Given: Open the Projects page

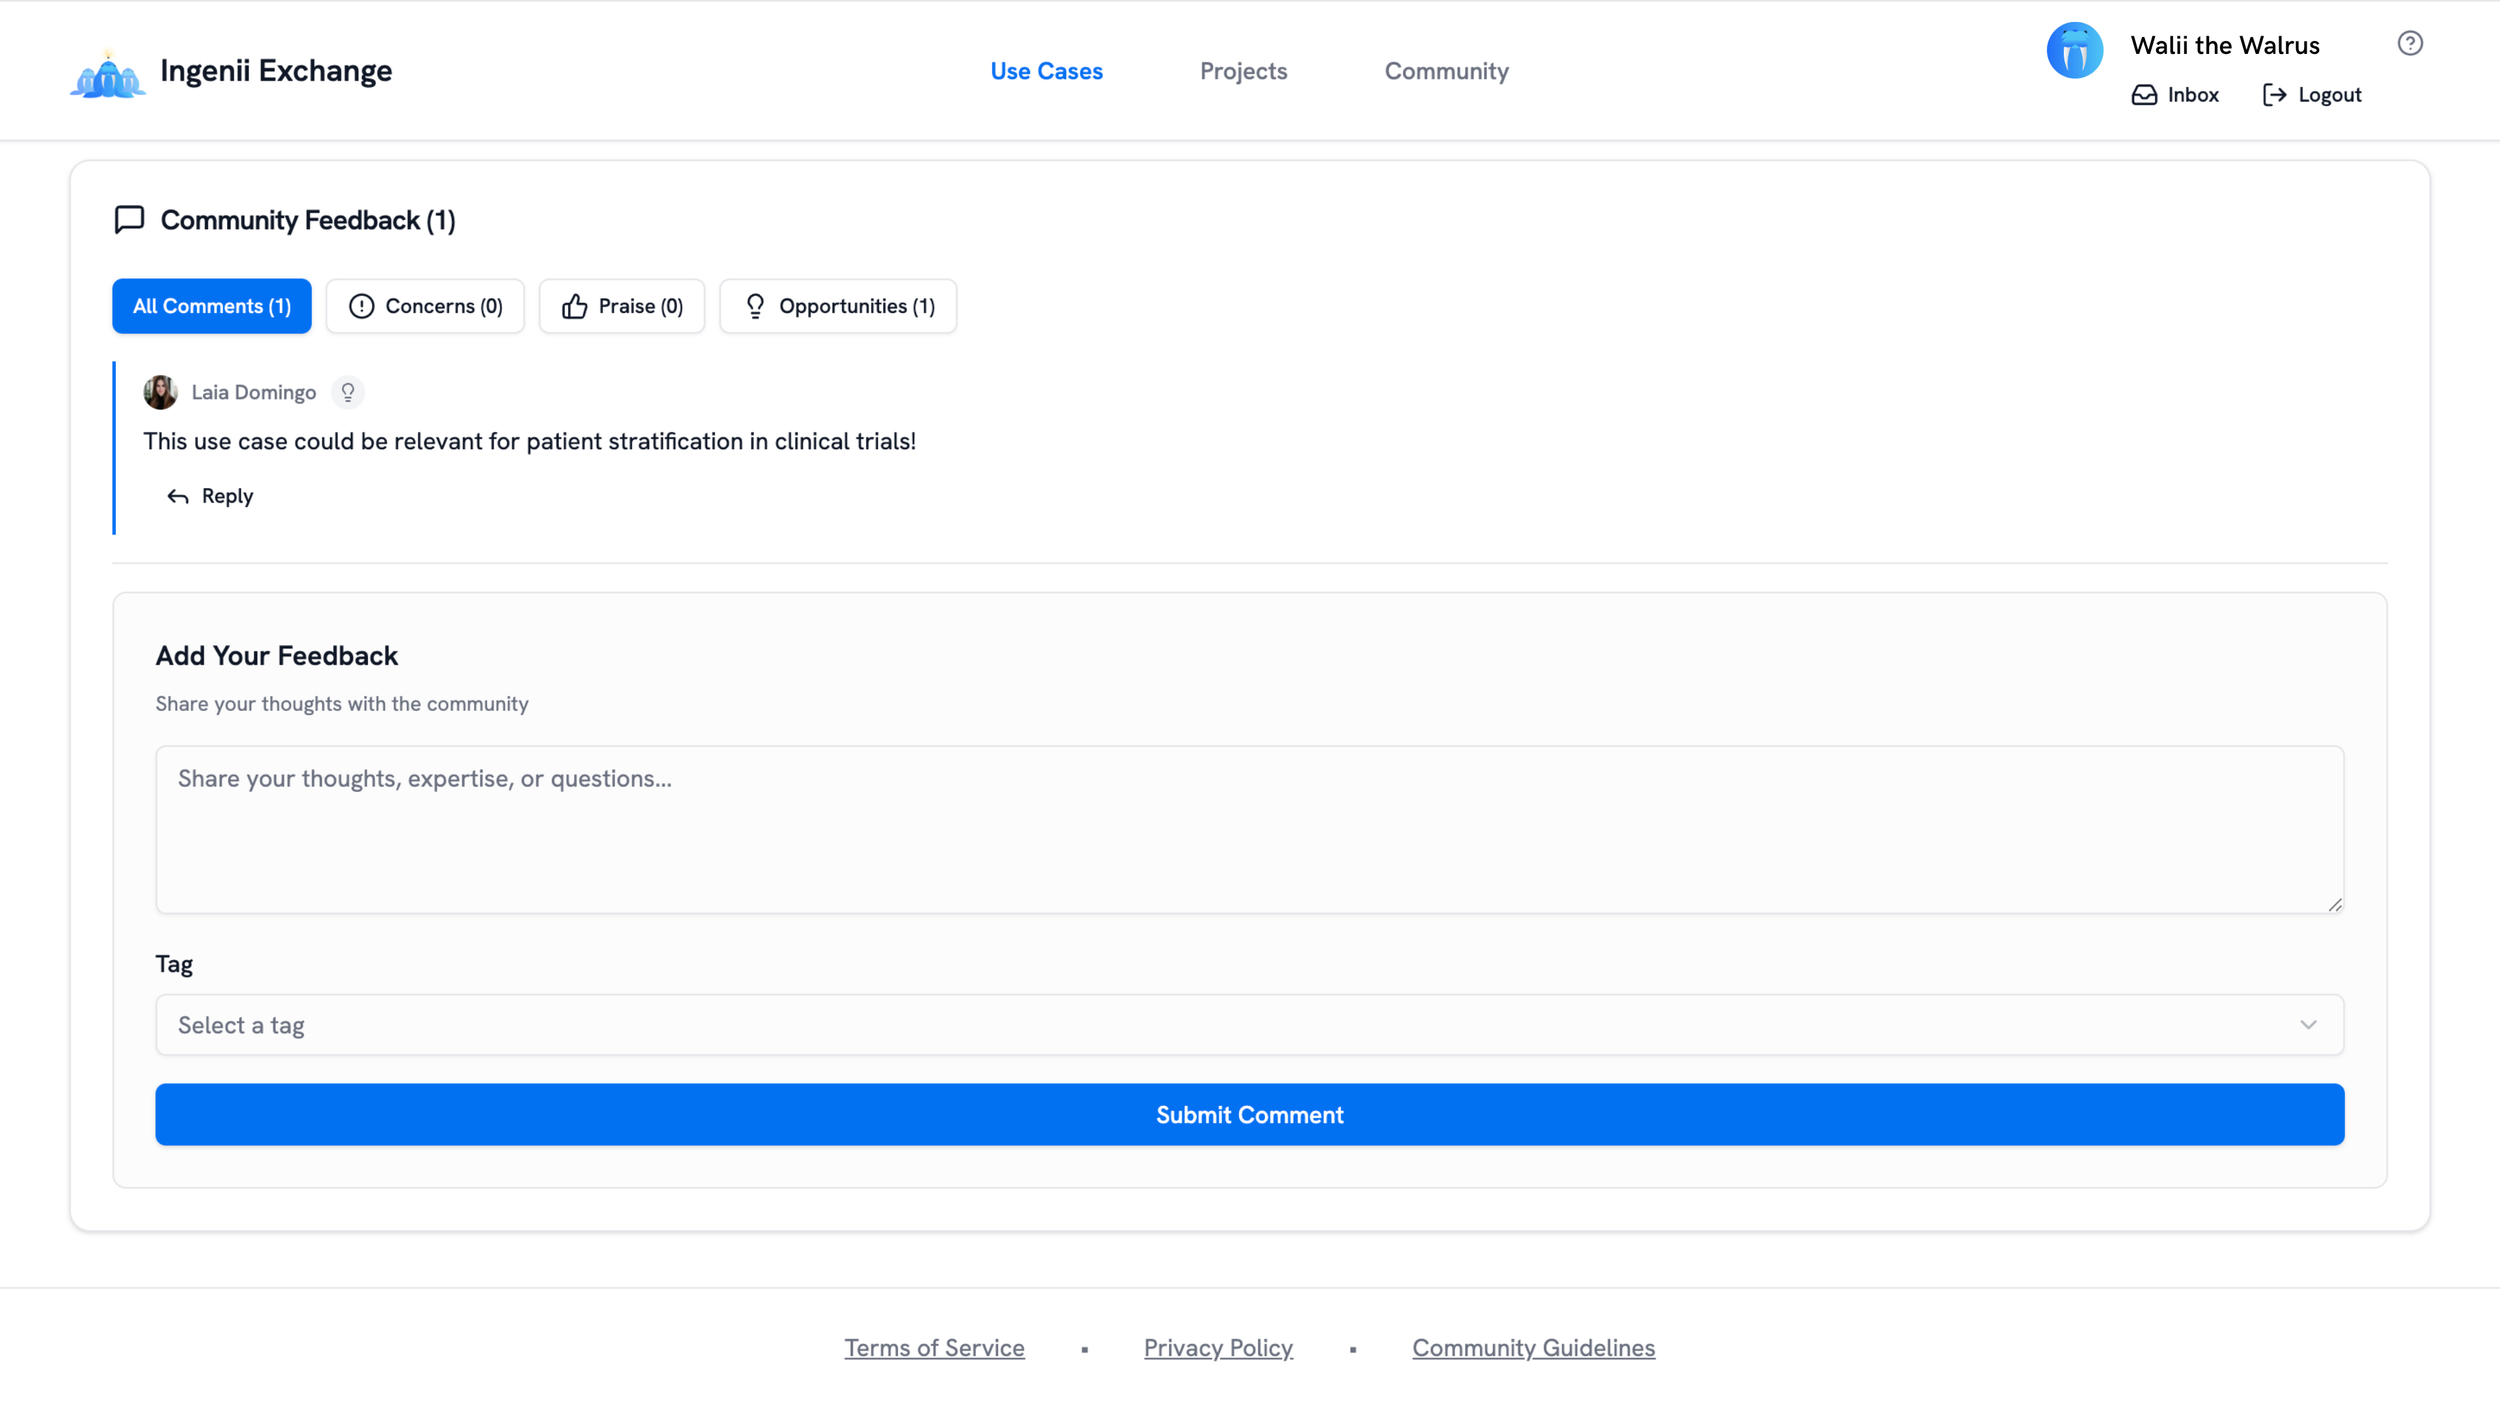Looking at the screenshot, I should point(1243,70).
